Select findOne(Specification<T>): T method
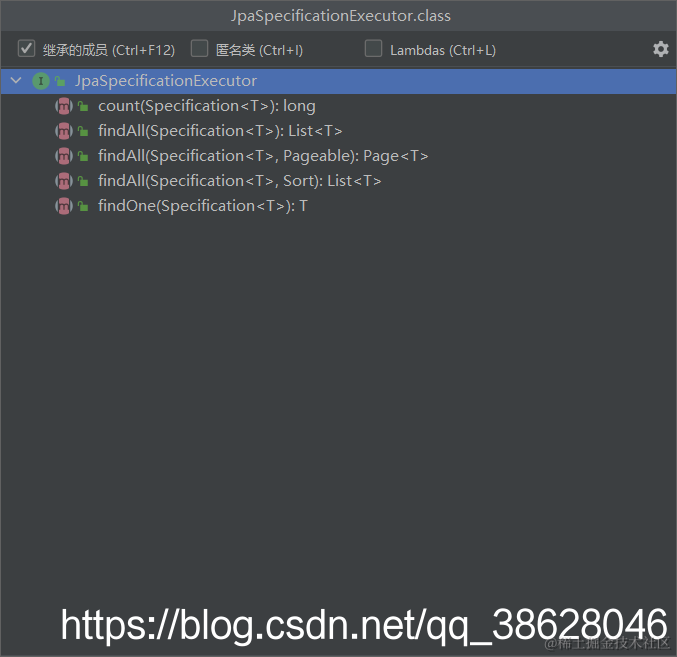 (203, 206)
